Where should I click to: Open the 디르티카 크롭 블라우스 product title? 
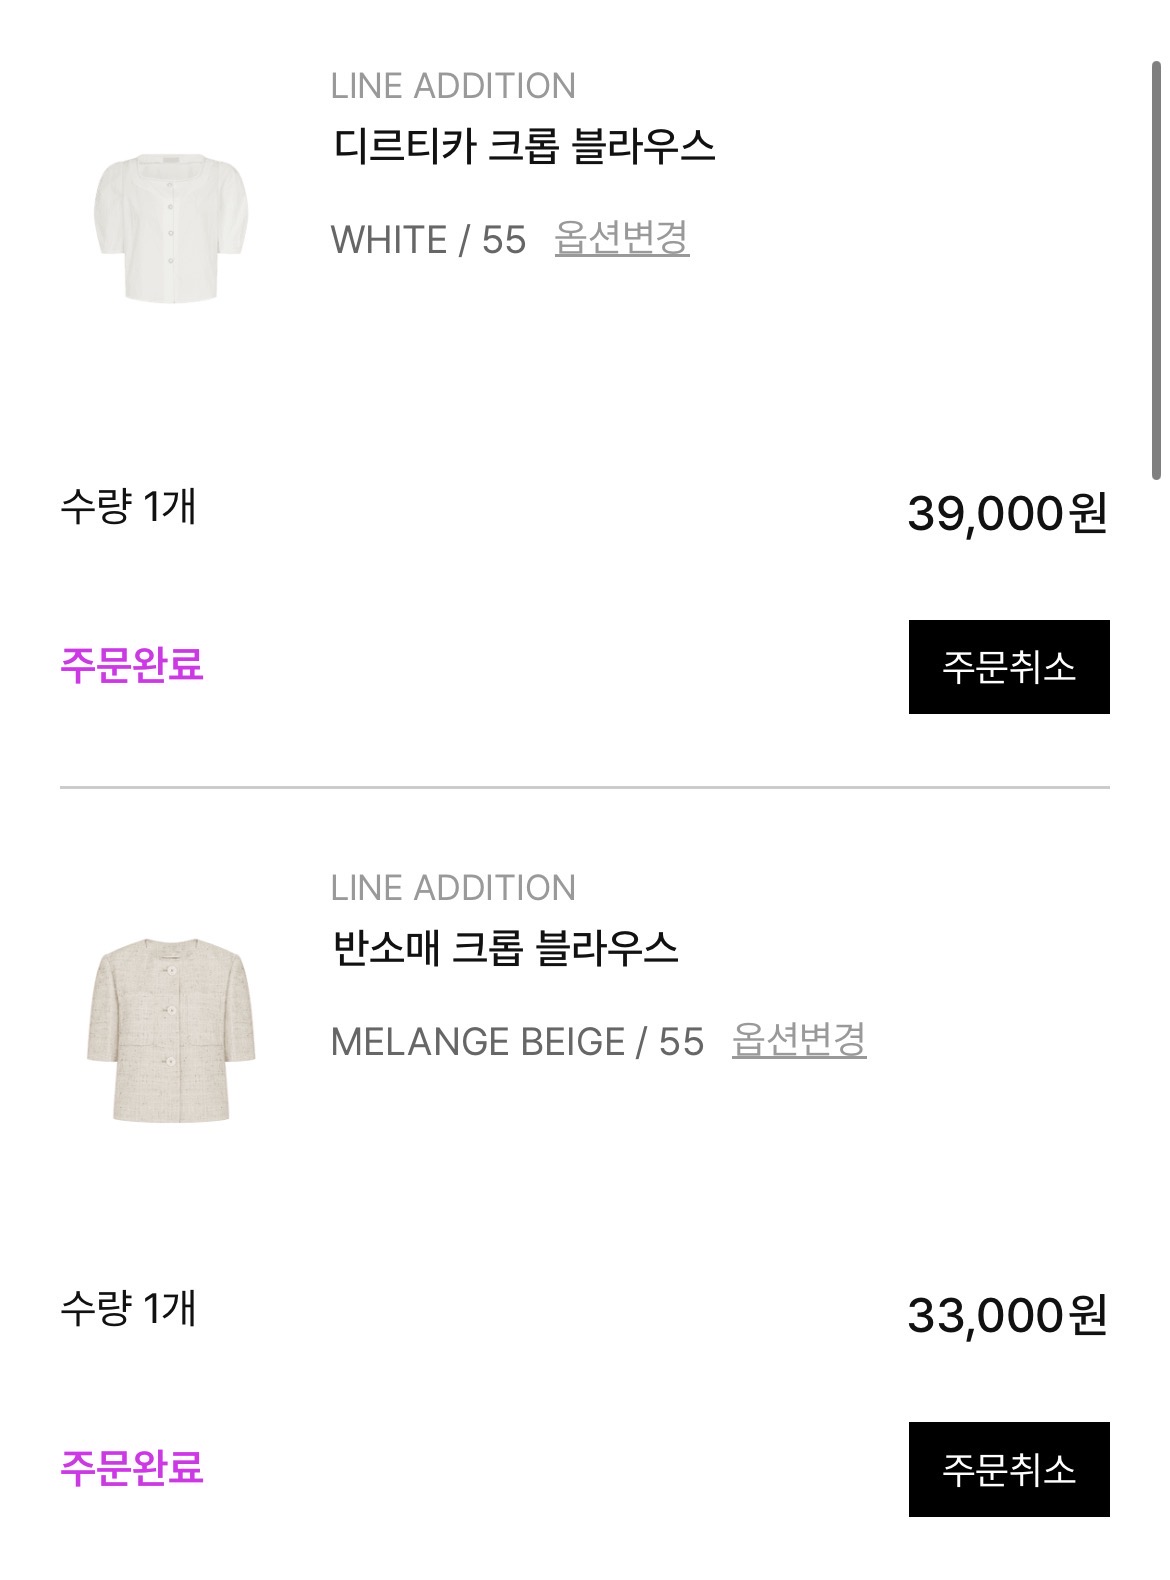pyautogui.click(x=524, y=147)
